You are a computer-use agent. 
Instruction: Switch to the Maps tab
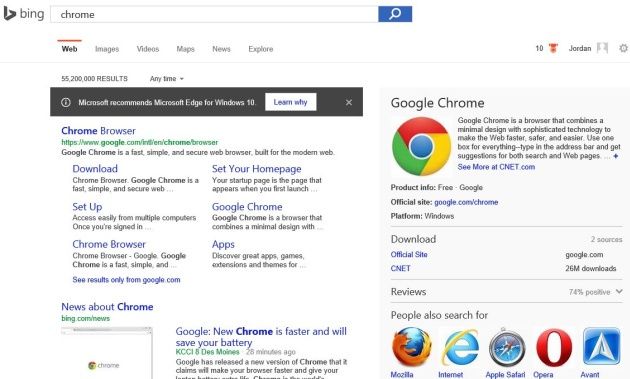click(x=185, y=49)
